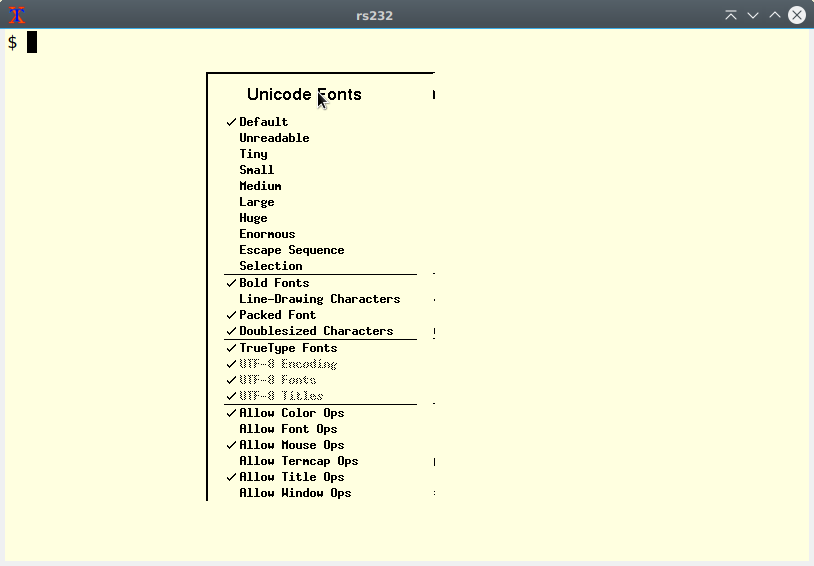This screenshot has width=814, height=566.
Task: Click the XTerm icon in title bar
Action: [x=17, y=15]
